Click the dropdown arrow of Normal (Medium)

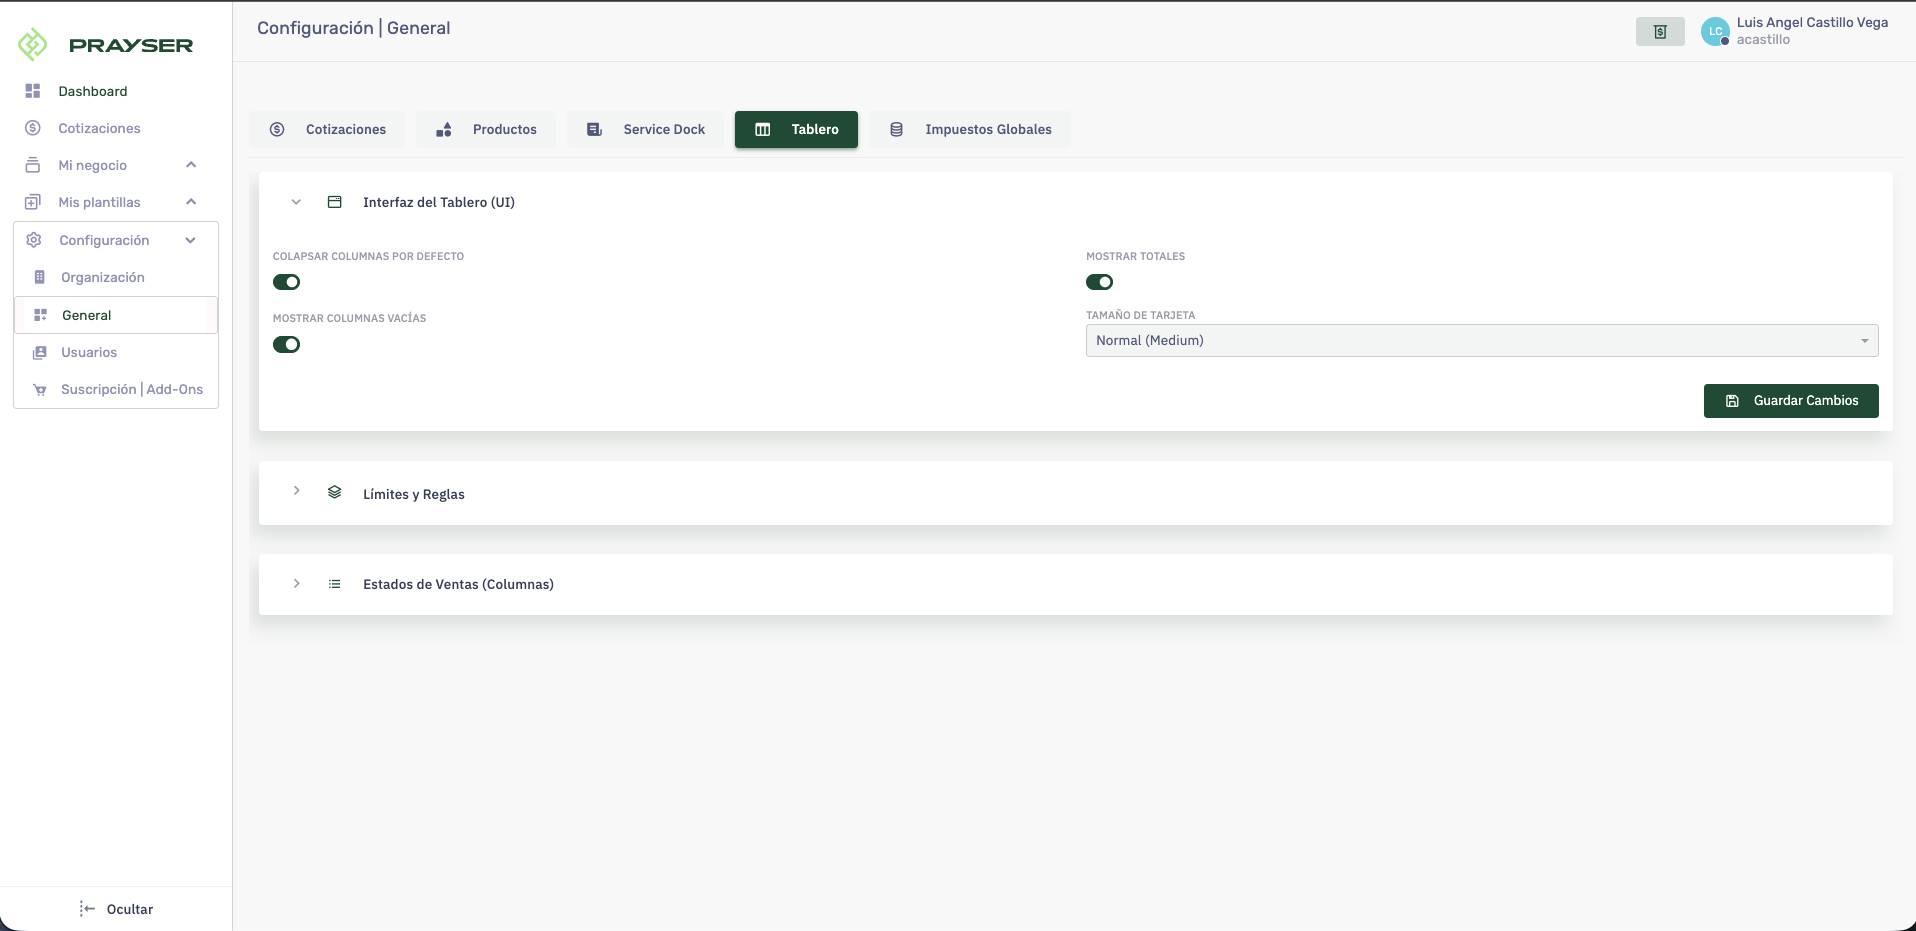click(1865, 341)
